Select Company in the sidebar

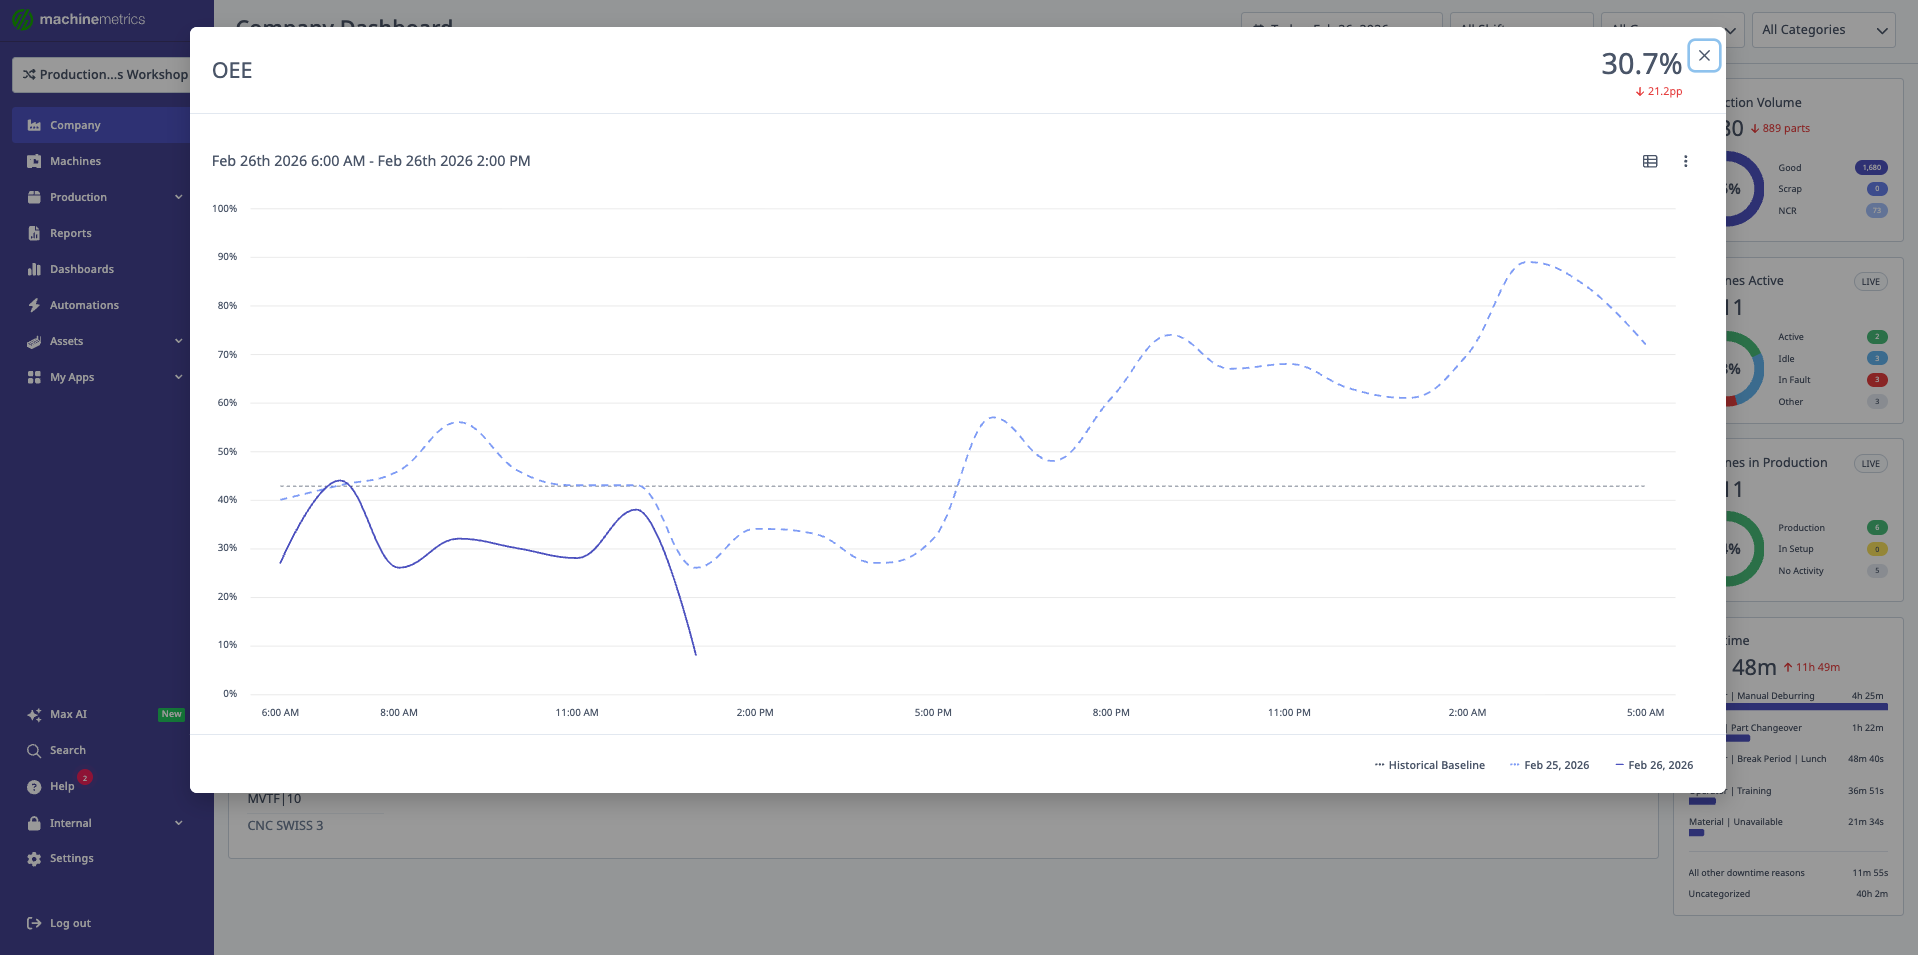tap(75, 125)
